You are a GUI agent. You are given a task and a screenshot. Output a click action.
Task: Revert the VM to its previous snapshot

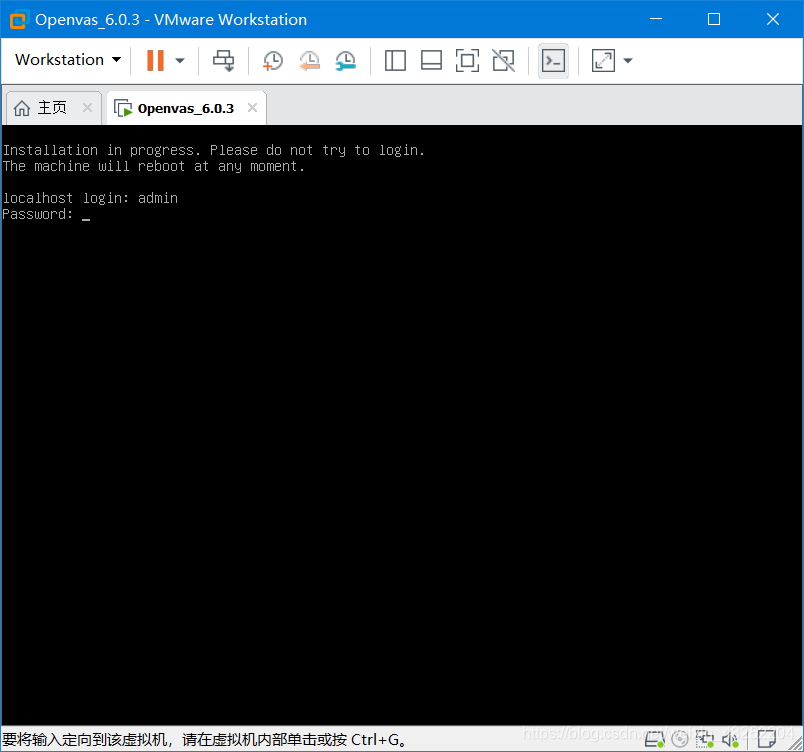coord(310,60)
